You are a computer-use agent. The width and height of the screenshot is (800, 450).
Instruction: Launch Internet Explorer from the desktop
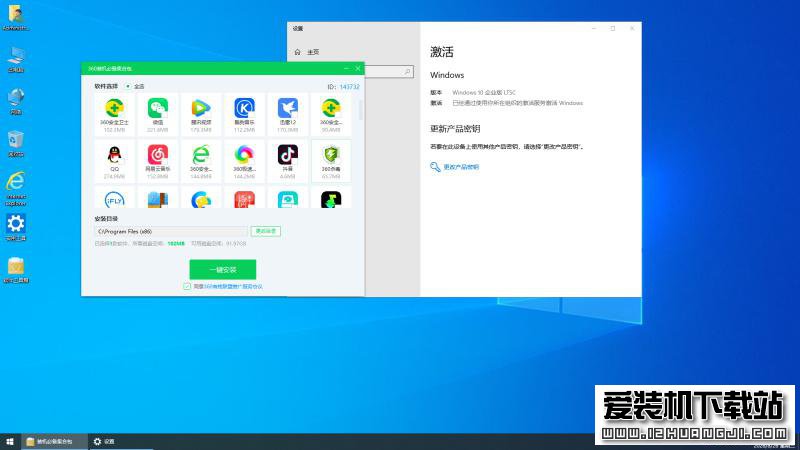point(16,189)
